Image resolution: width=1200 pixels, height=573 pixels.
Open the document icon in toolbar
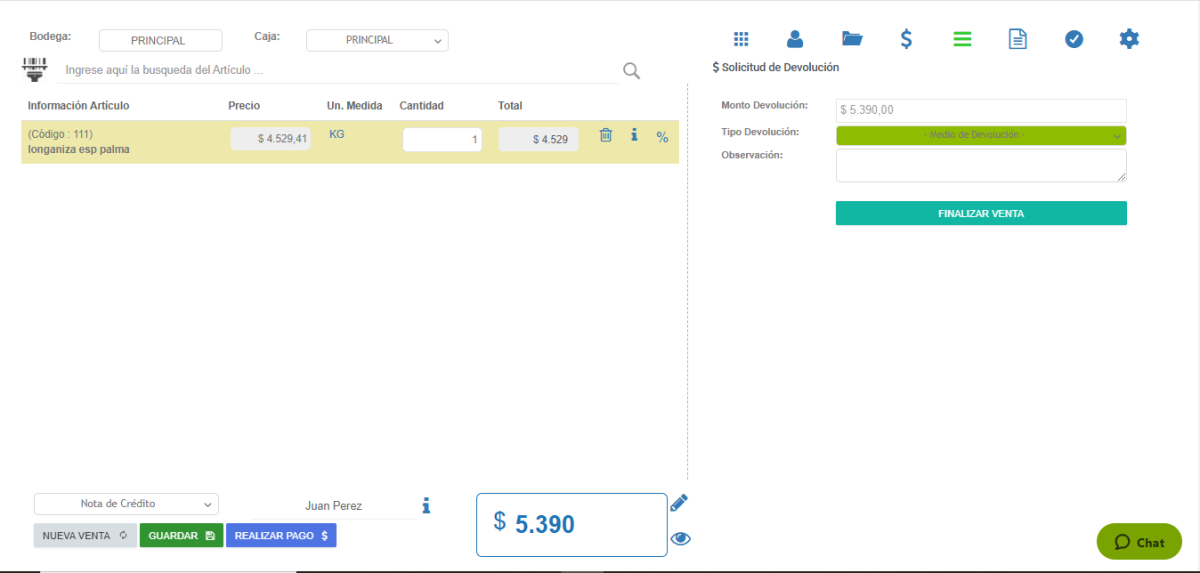(1017, 39)
